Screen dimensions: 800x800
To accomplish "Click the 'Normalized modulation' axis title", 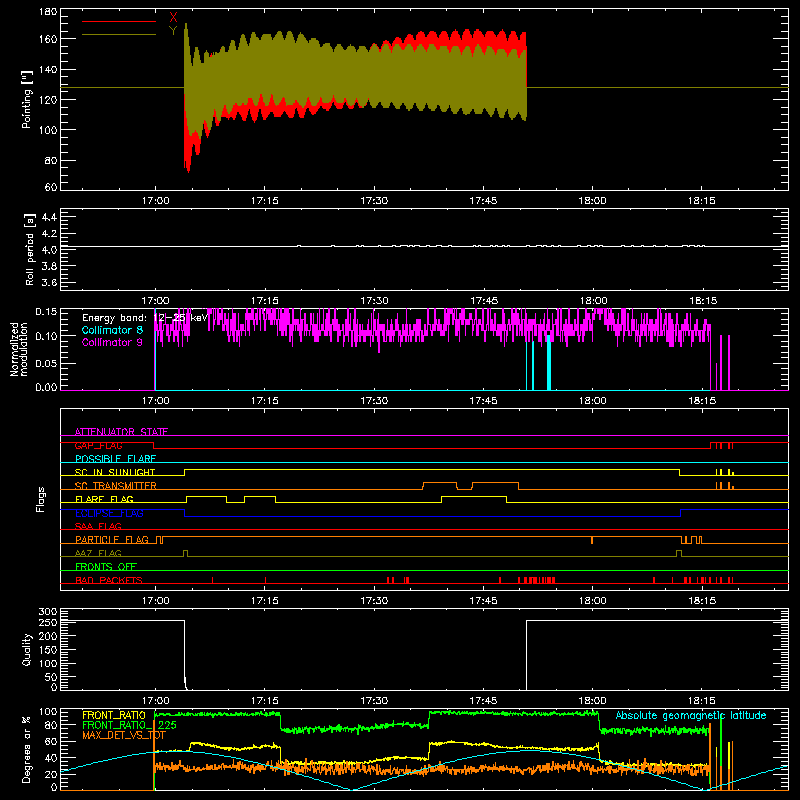I will pyautogui.click(x=19, y=349).
